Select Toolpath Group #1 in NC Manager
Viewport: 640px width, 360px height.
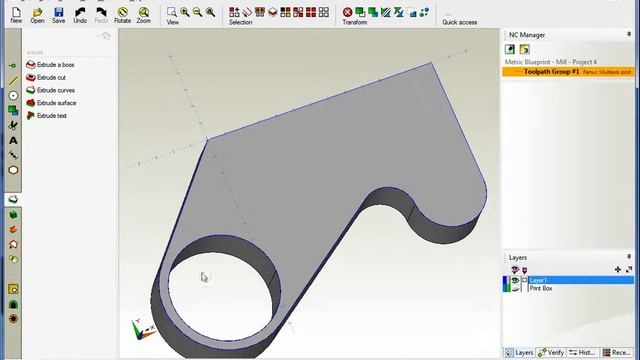[x=568, y=71]
